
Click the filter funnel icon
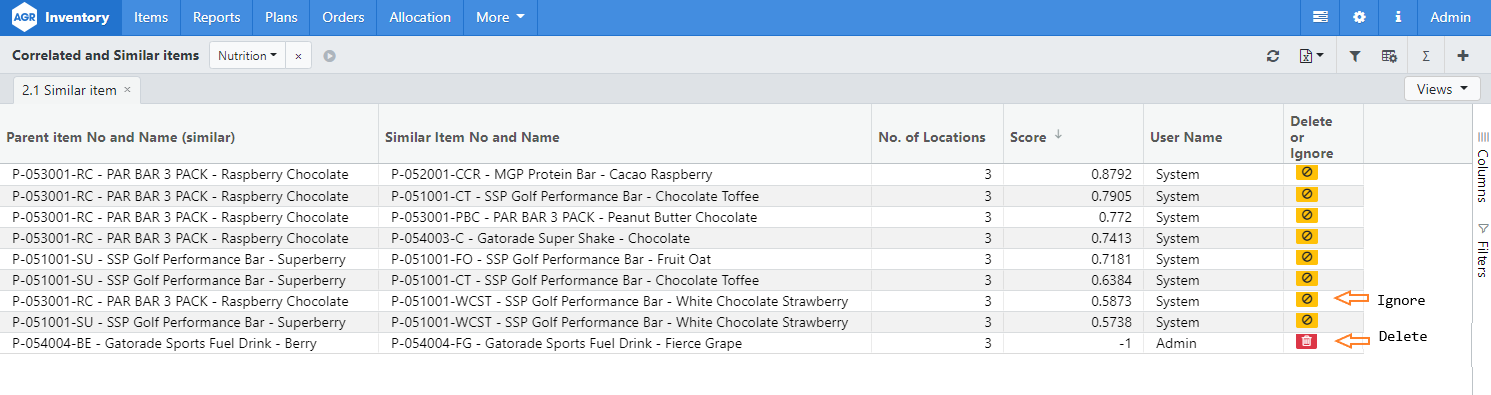(x=1355, y=56)
